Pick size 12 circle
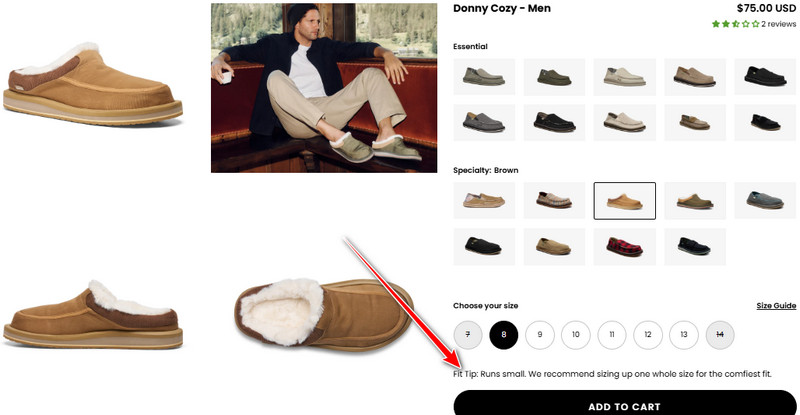The image size is (800, 415). [x=648, y=335]
